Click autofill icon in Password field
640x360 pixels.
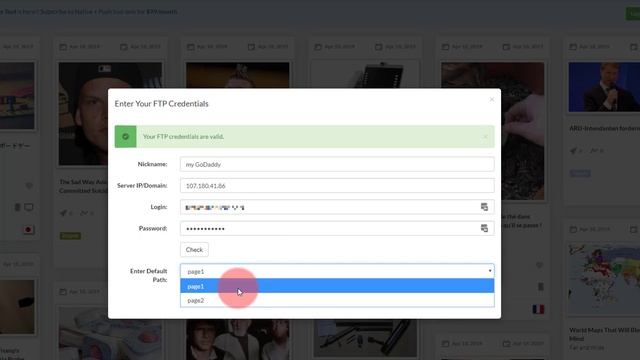(x=484, y=228)
